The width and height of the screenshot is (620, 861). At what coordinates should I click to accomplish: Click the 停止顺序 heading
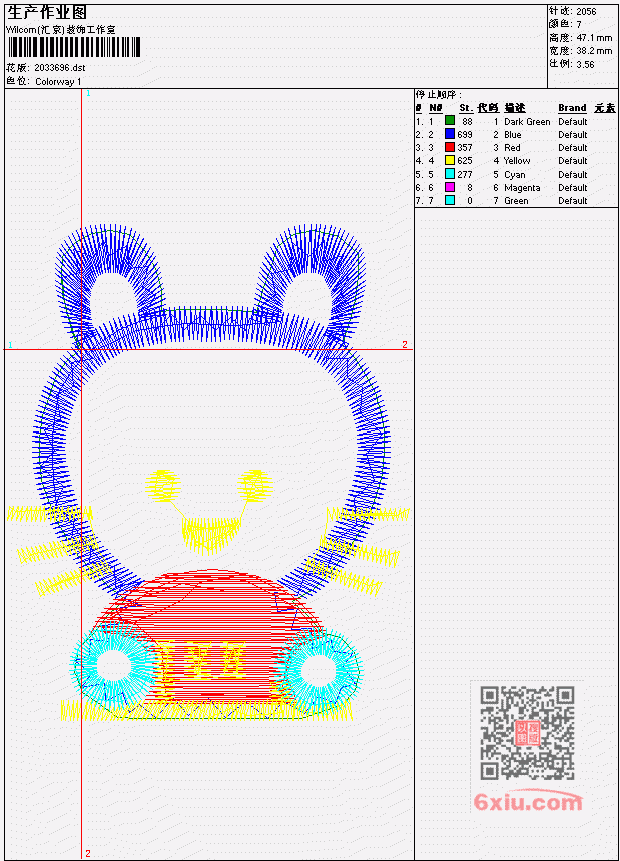[438, 94]
